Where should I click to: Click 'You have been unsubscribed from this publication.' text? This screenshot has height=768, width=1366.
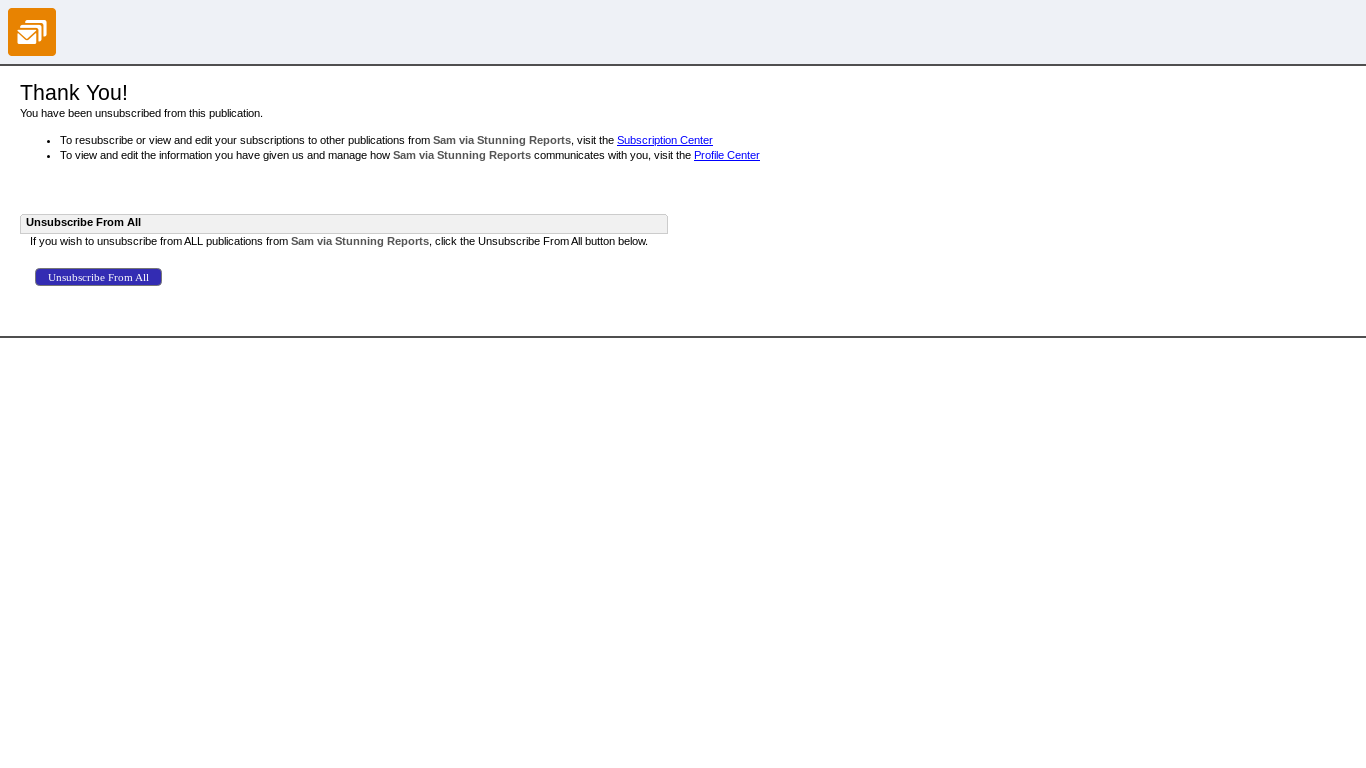(141, 113)
